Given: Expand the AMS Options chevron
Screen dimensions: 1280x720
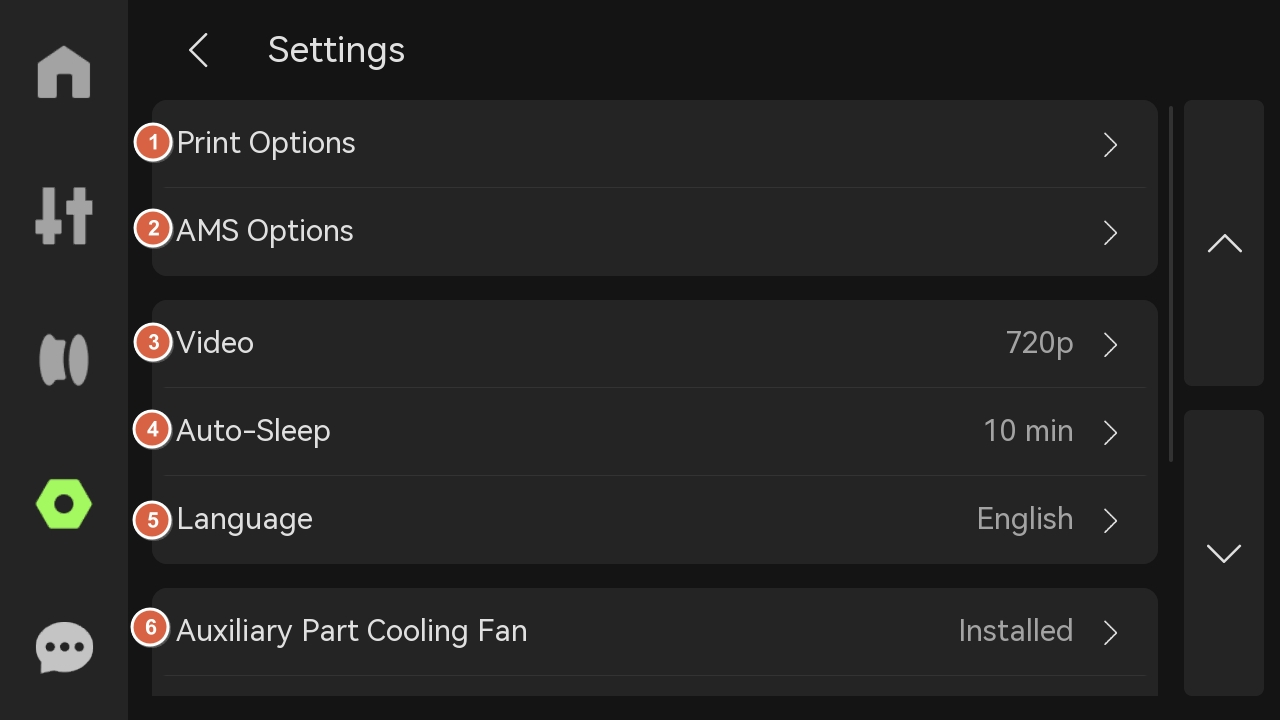Looking at the screenshot, I should point(1110,233).
